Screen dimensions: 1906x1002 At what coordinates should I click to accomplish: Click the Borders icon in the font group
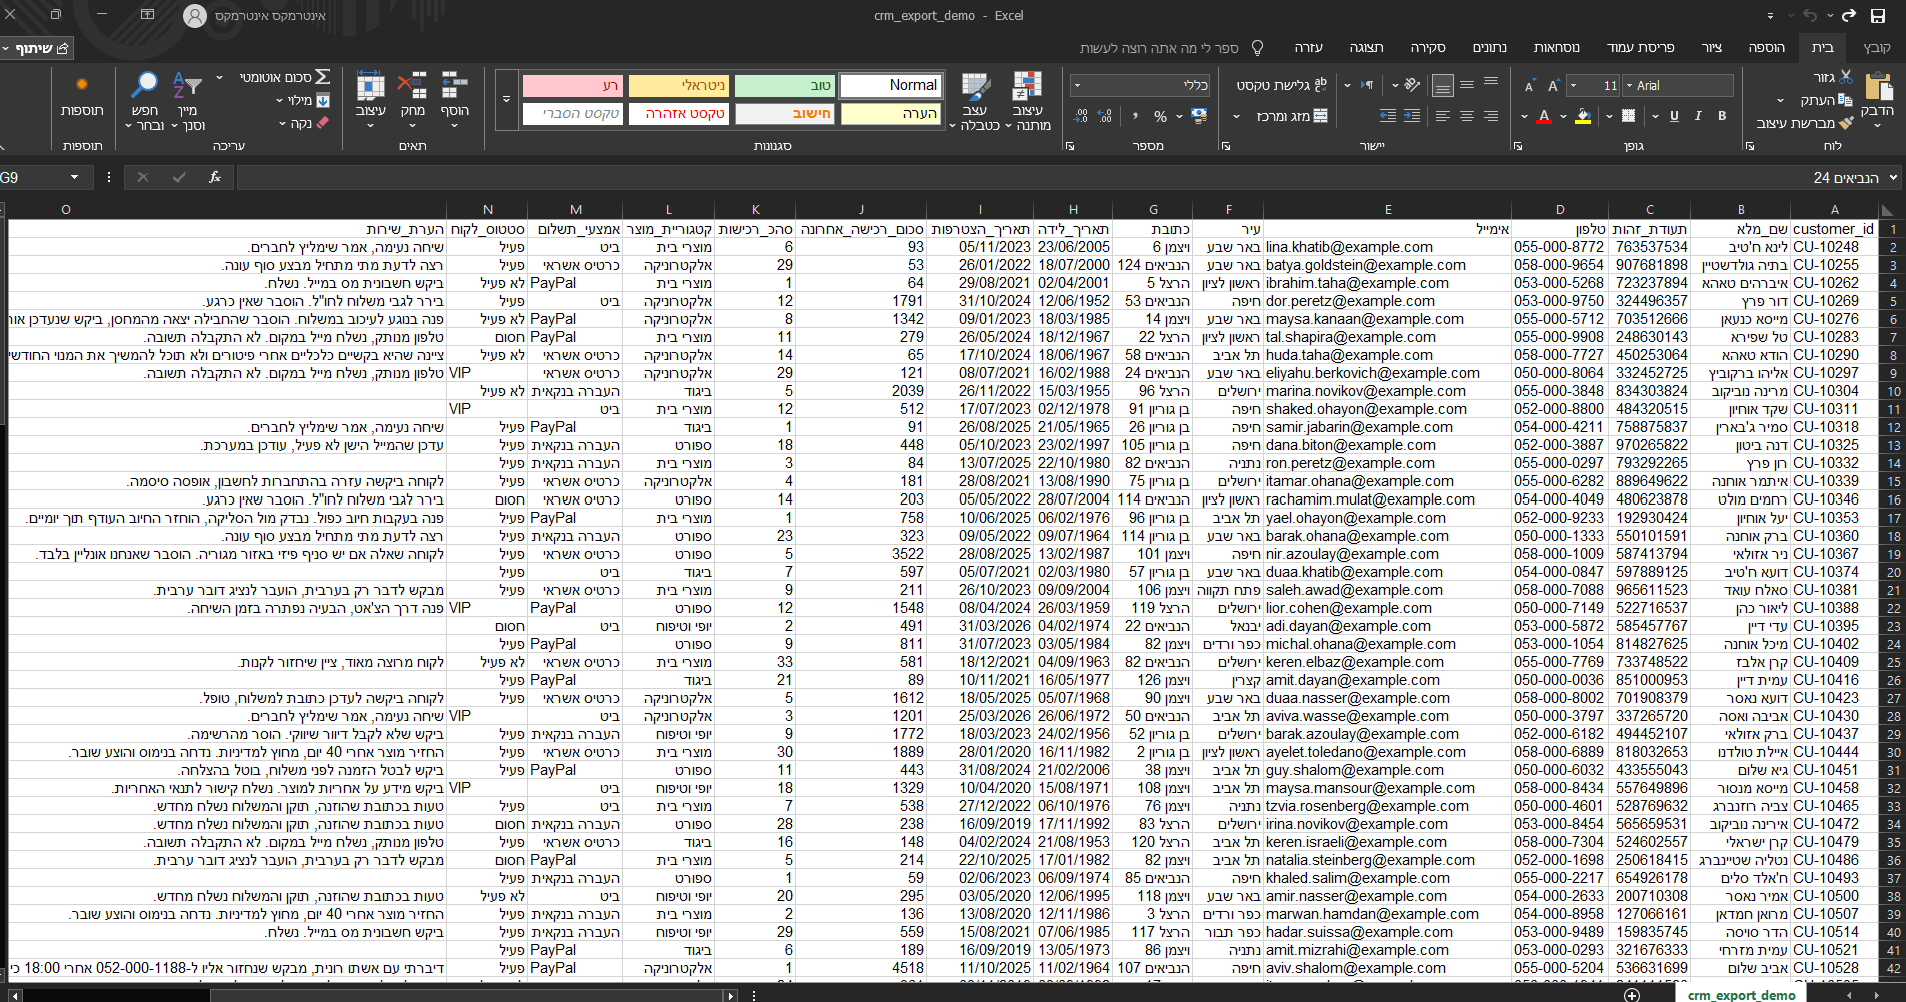[1628, 116]
